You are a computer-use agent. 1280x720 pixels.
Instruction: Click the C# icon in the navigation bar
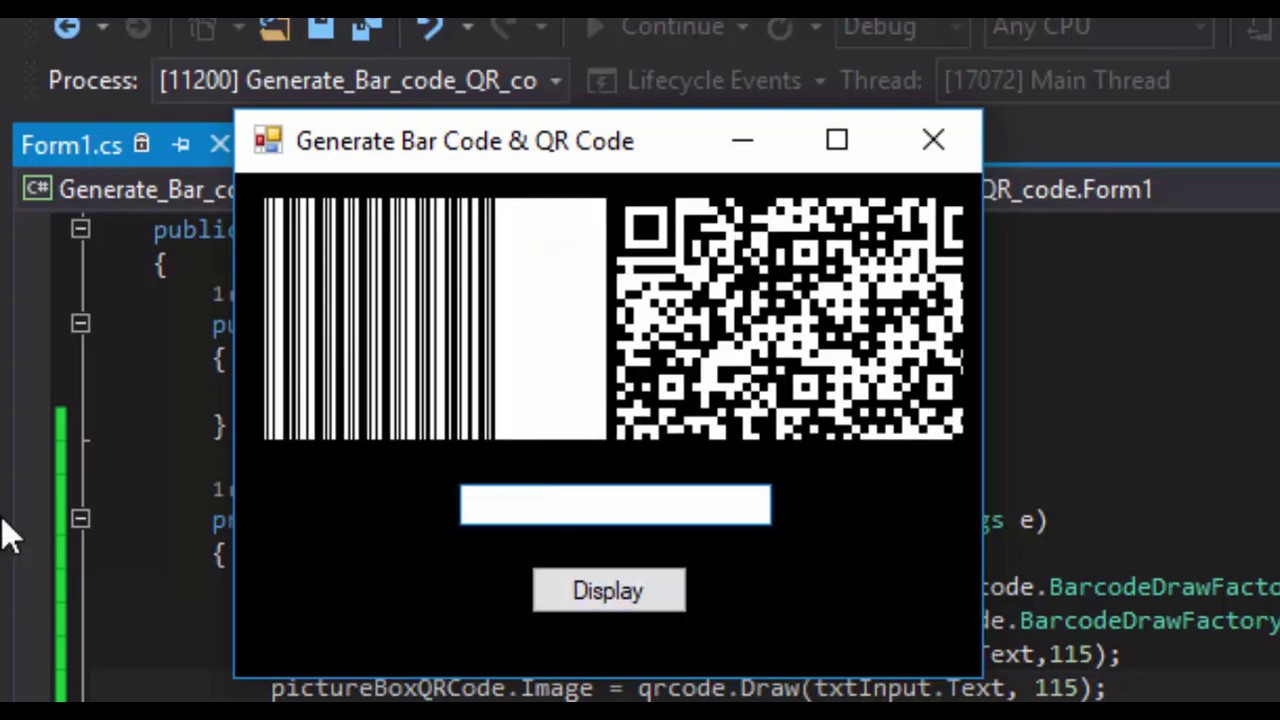(38, 189)
